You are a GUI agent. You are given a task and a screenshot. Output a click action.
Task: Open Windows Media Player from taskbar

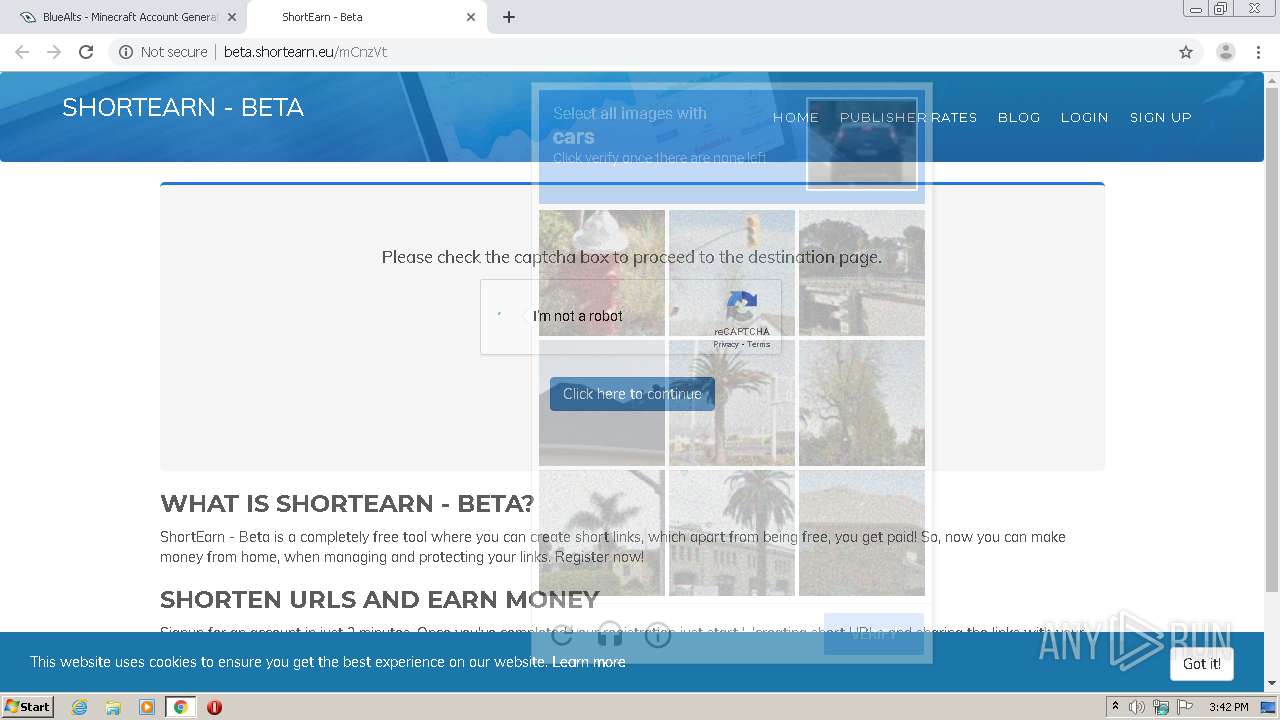(x=147, y=707)
